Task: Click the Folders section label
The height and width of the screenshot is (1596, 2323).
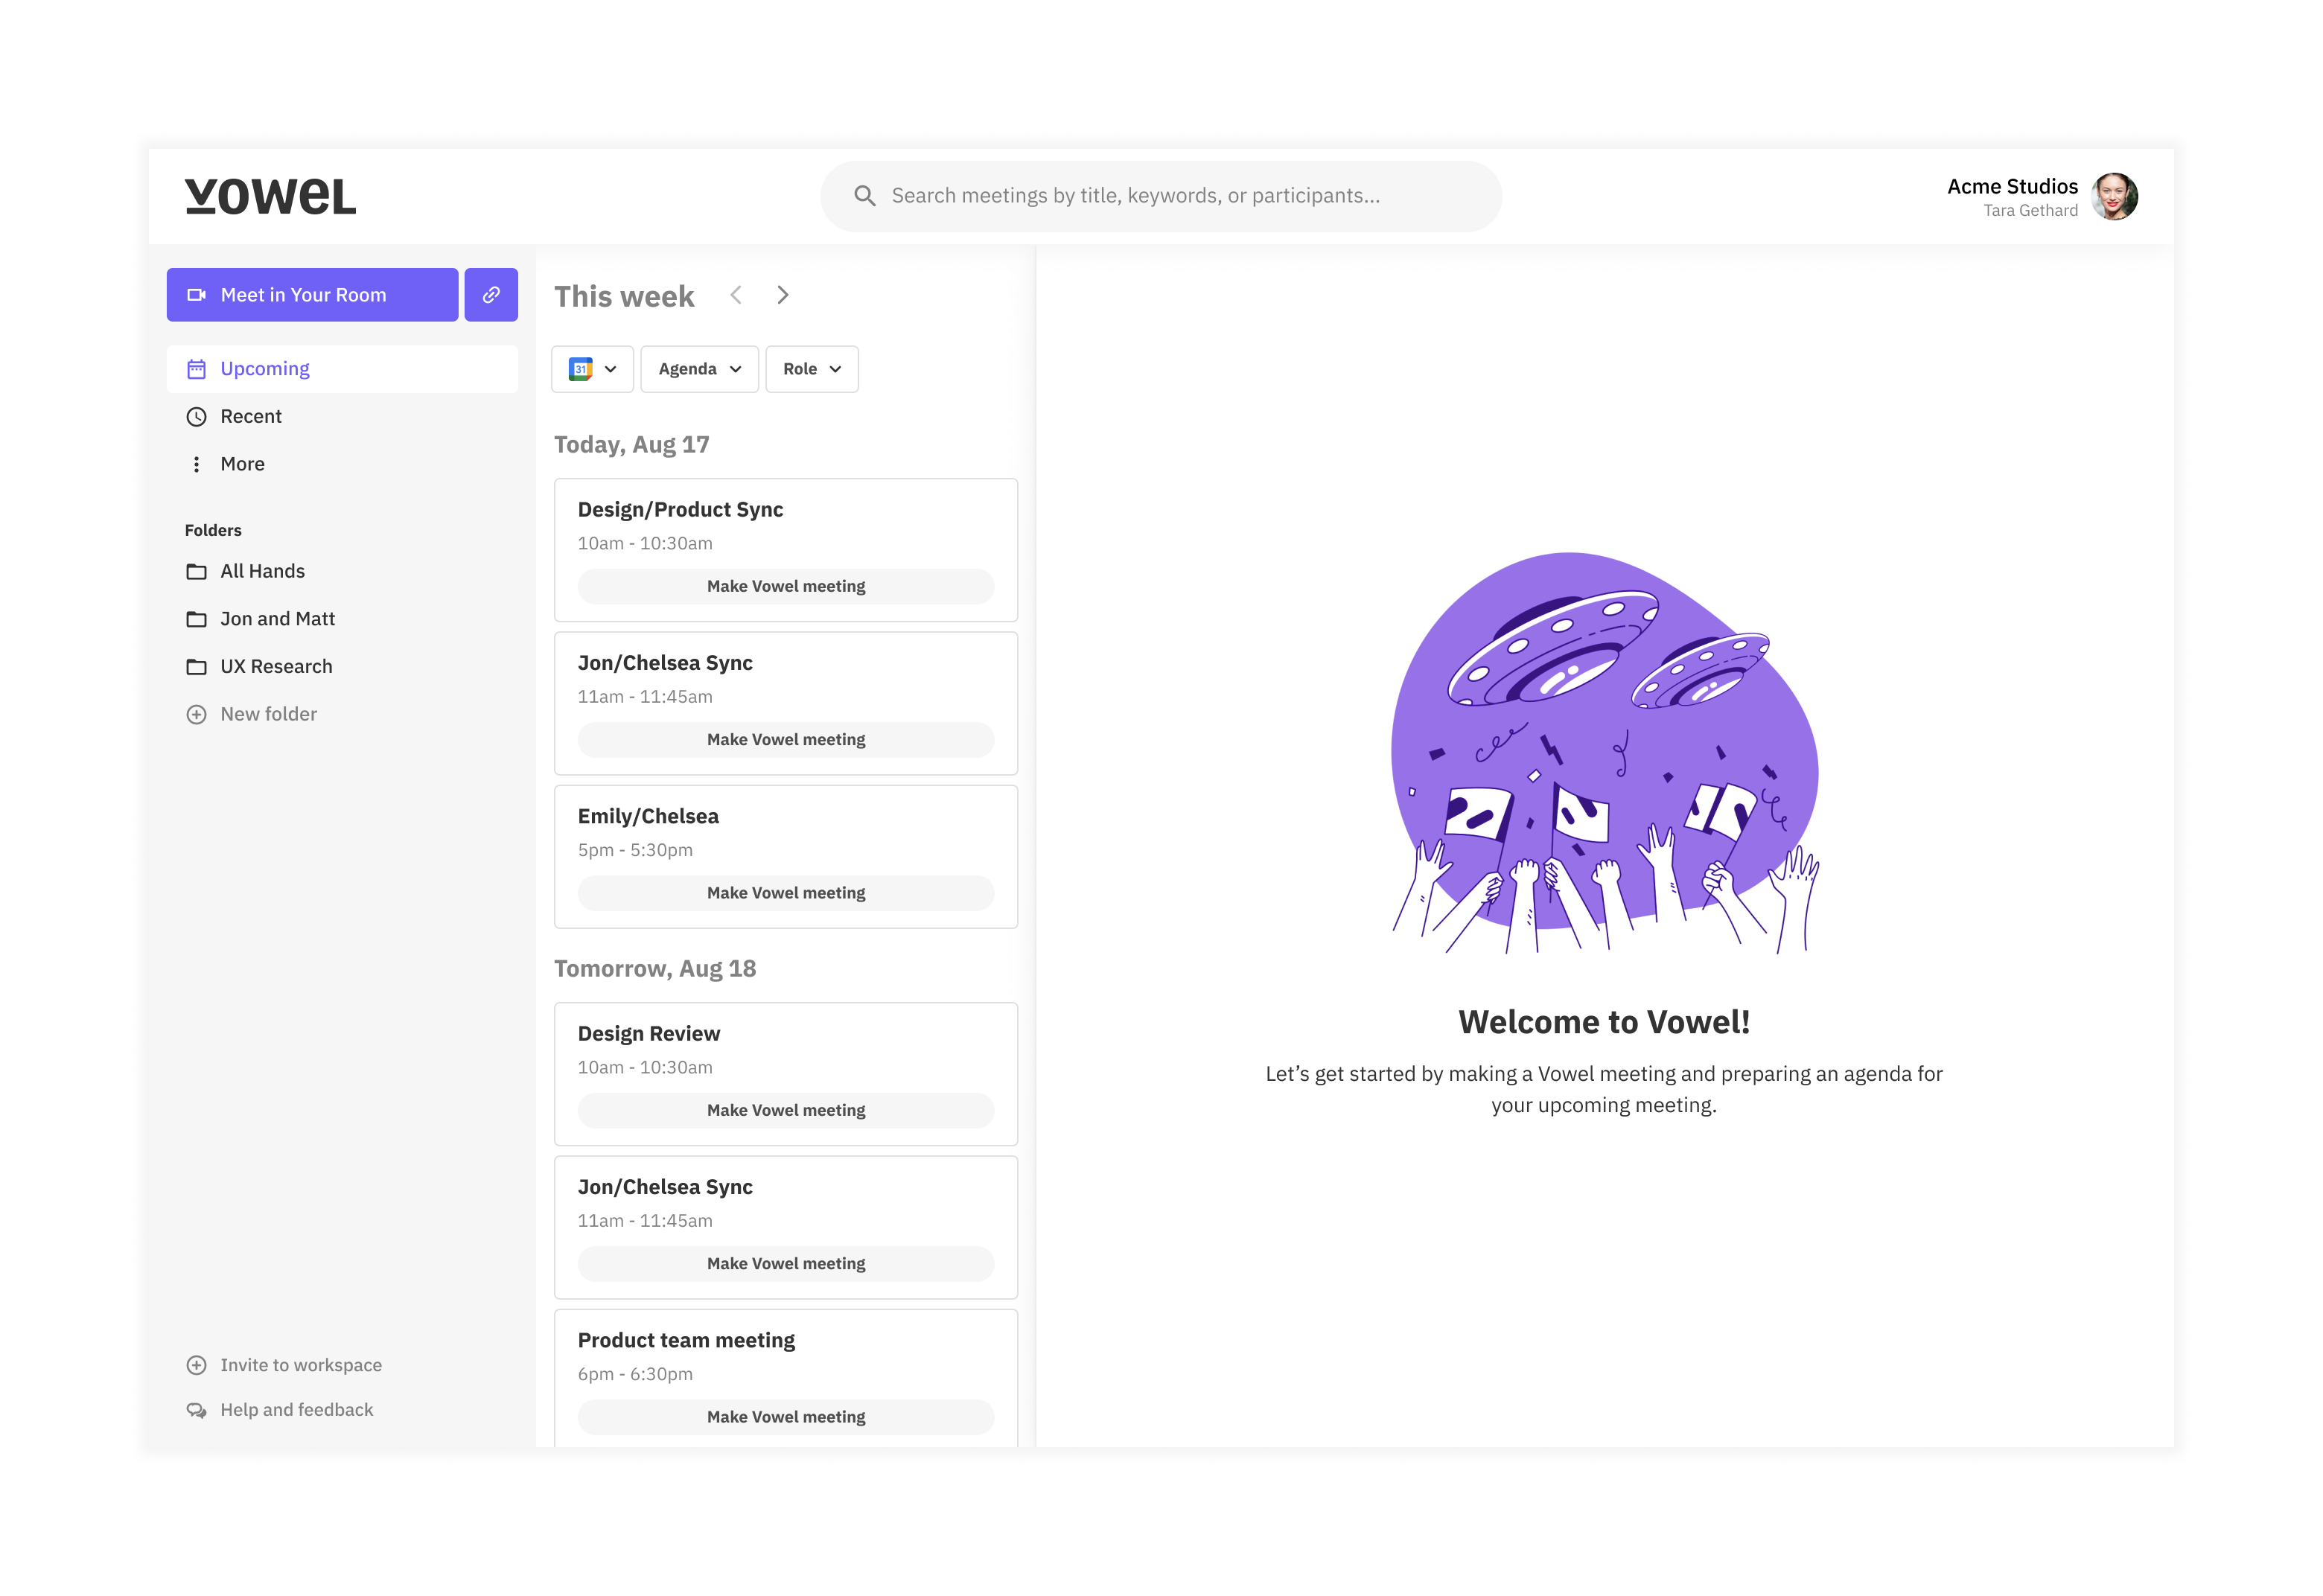Action: coord(213,530)
